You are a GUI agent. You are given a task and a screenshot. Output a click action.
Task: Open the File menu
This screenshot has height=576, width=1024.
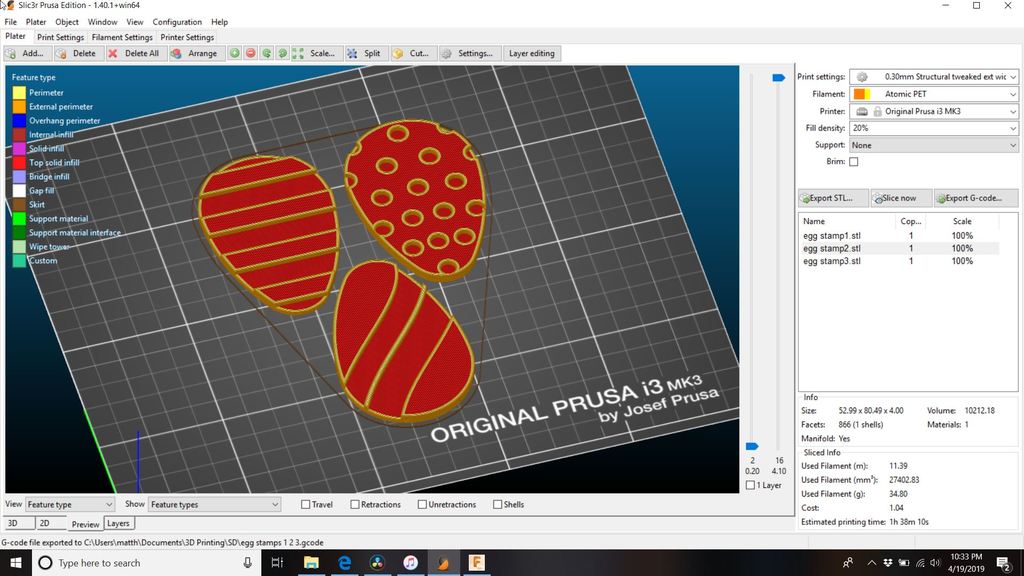pyautogui.click(x=10, y=22)
